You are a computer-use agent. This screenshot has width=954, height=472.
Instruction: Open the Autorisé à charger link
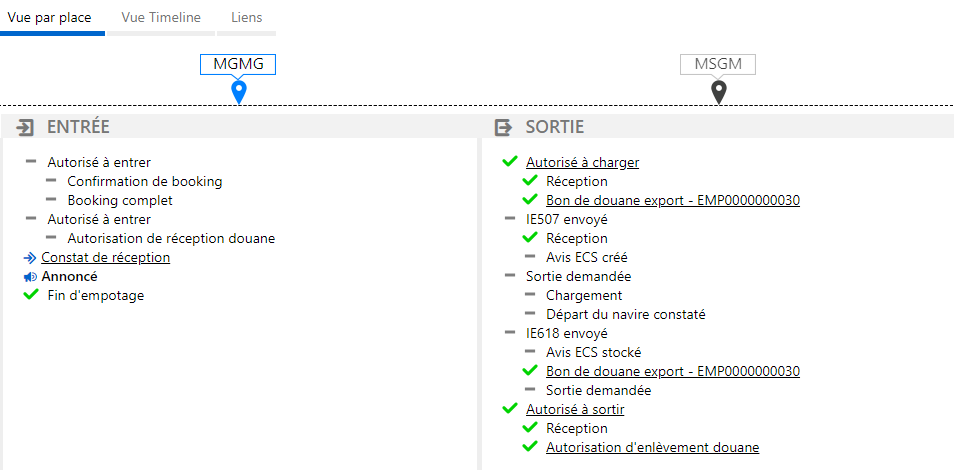tap(582, 162)
